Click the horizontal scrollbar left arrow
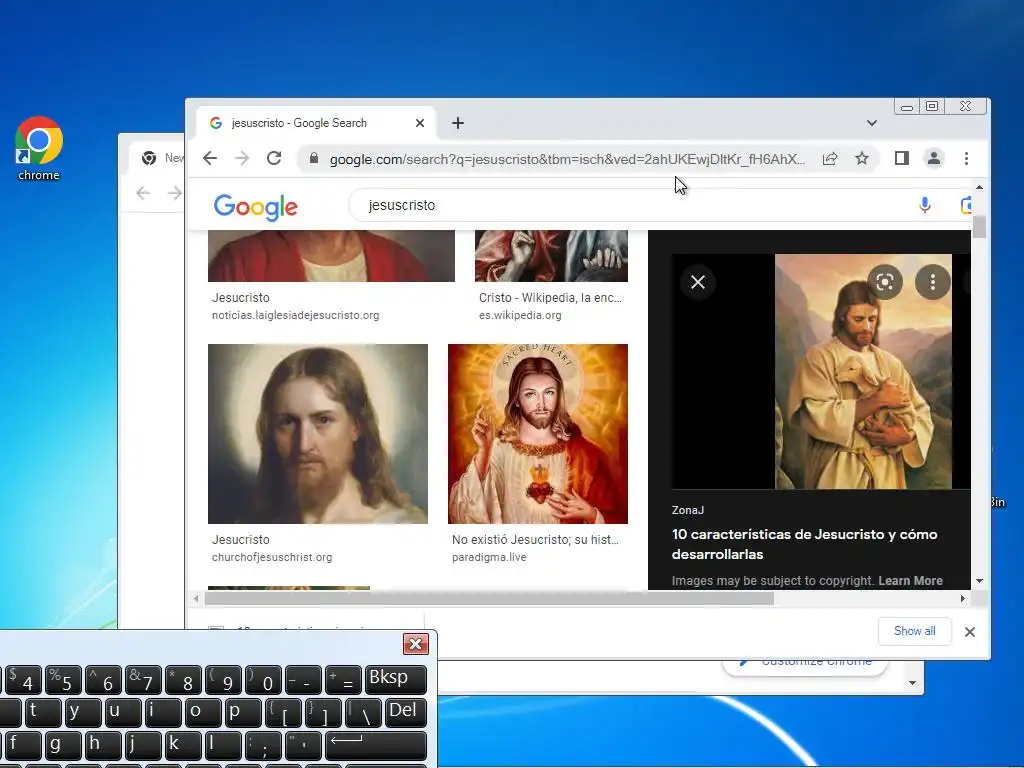 tap(196, 598)
